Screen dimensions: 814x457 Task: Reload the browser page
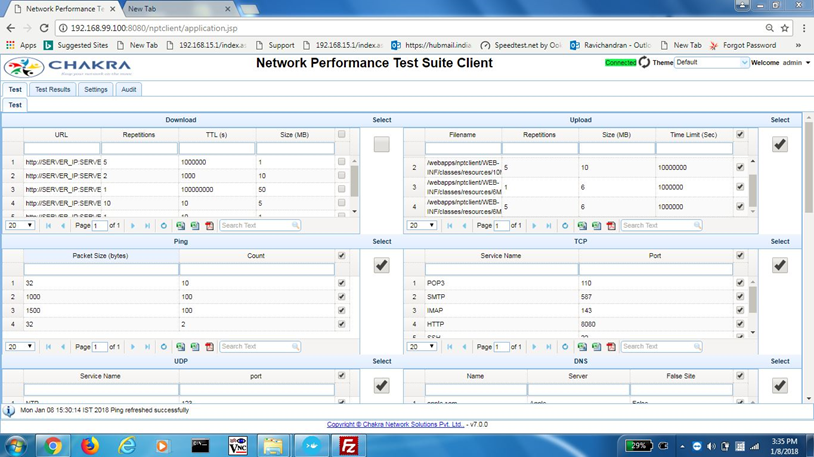[x=44, y=28]
